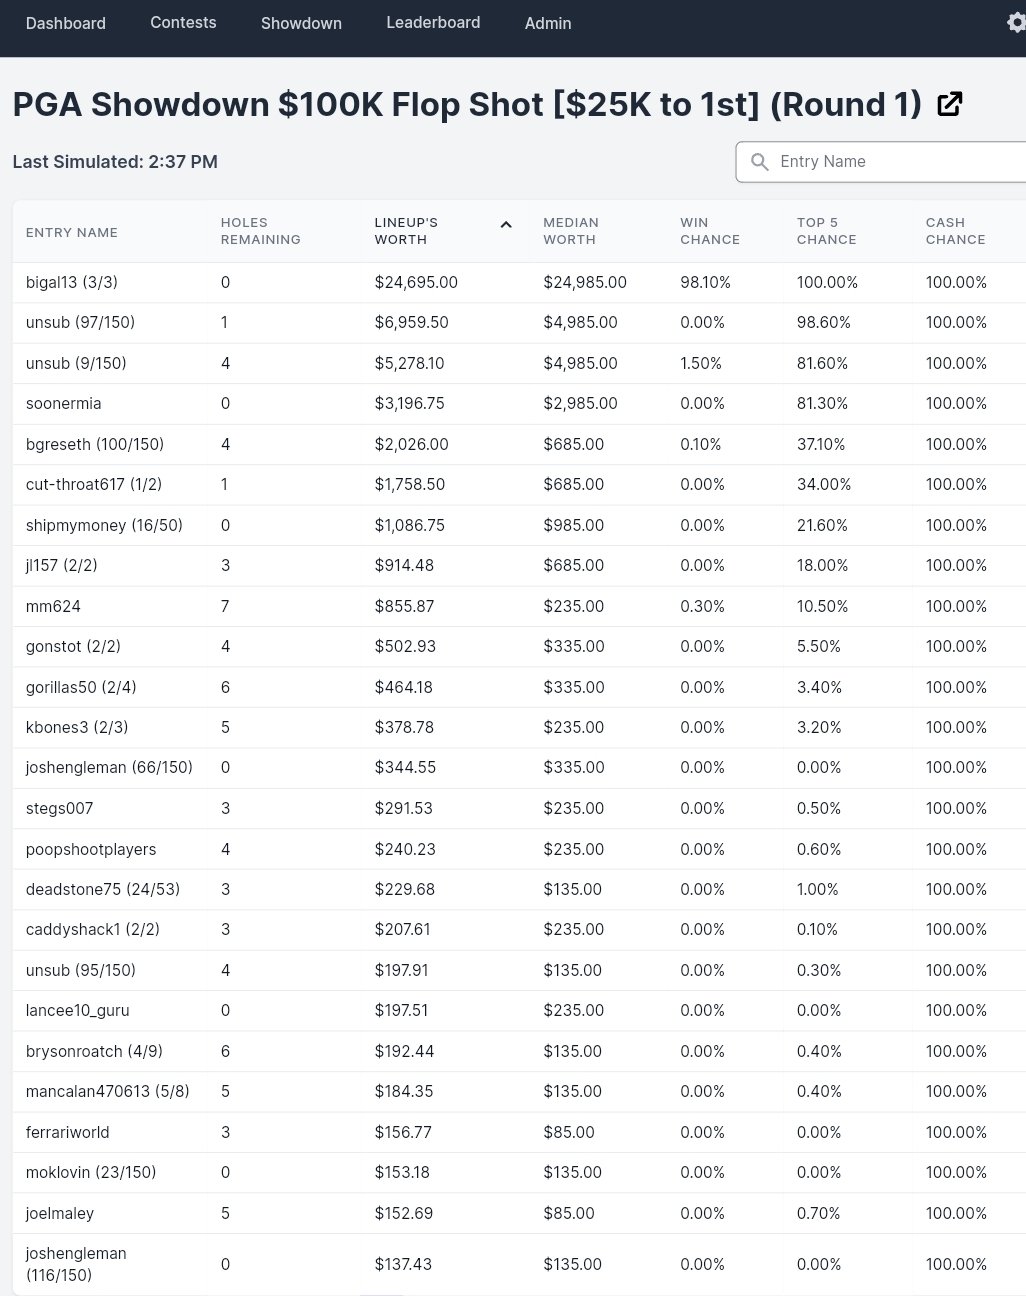Sort the table by Entry Name
Viewport: 1026px width, 1296px height.
coord(71,231)
